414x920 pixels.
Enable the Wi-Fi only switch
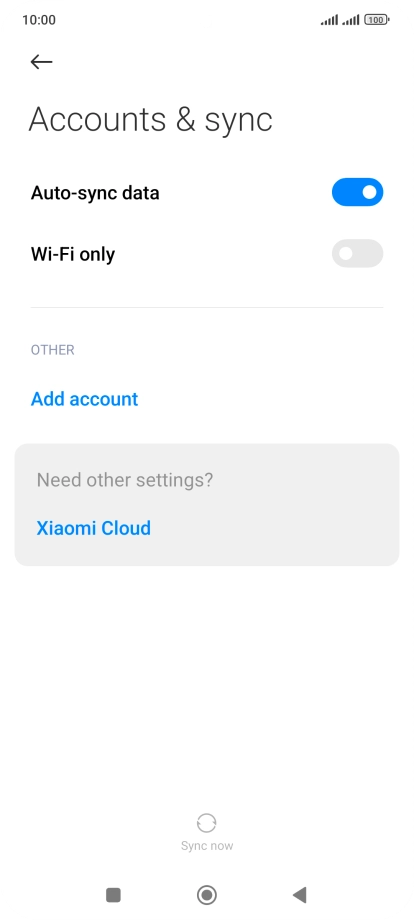[x=357, y=253]
